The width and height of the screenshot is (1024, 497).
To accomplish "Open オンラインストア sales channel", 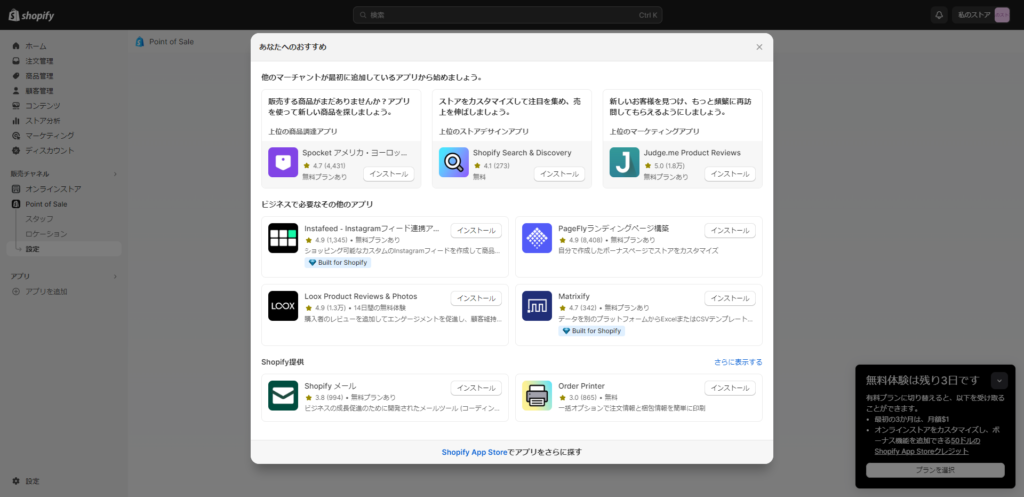I will [64, 189].
